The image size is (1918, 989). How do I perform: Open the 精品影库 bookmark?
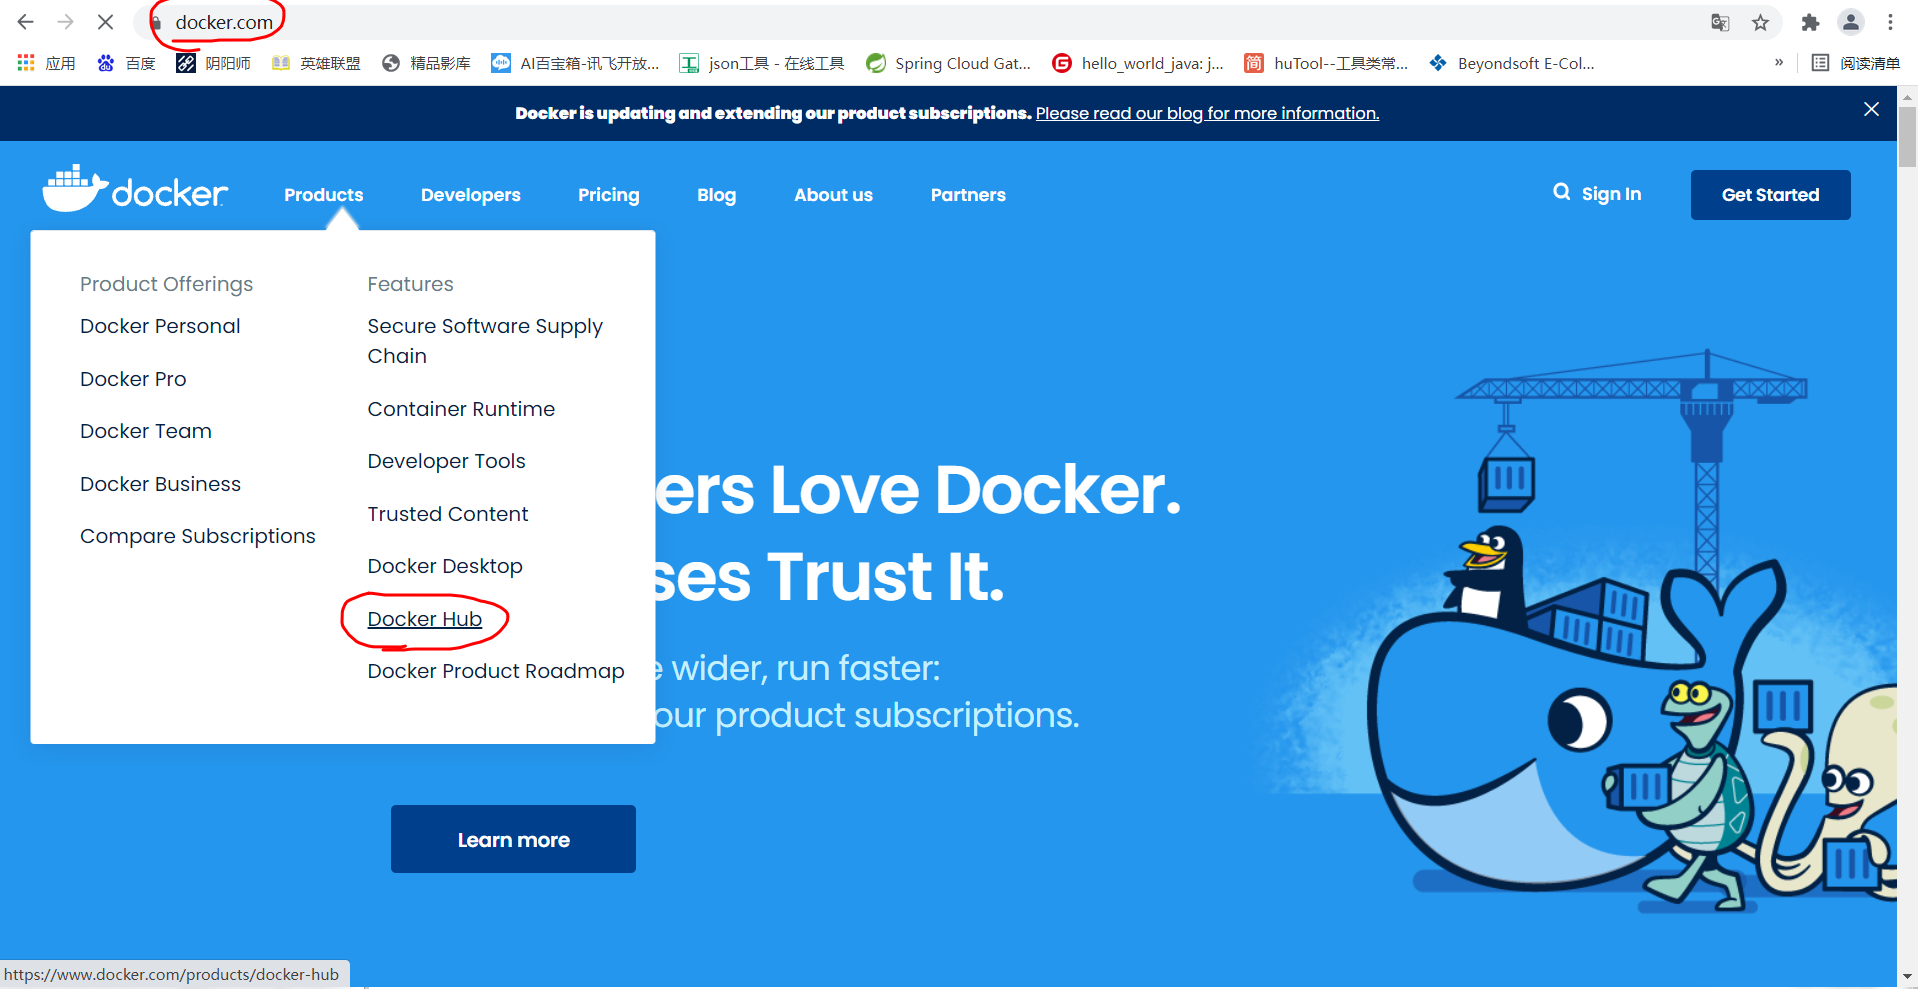tap(426, 63)
